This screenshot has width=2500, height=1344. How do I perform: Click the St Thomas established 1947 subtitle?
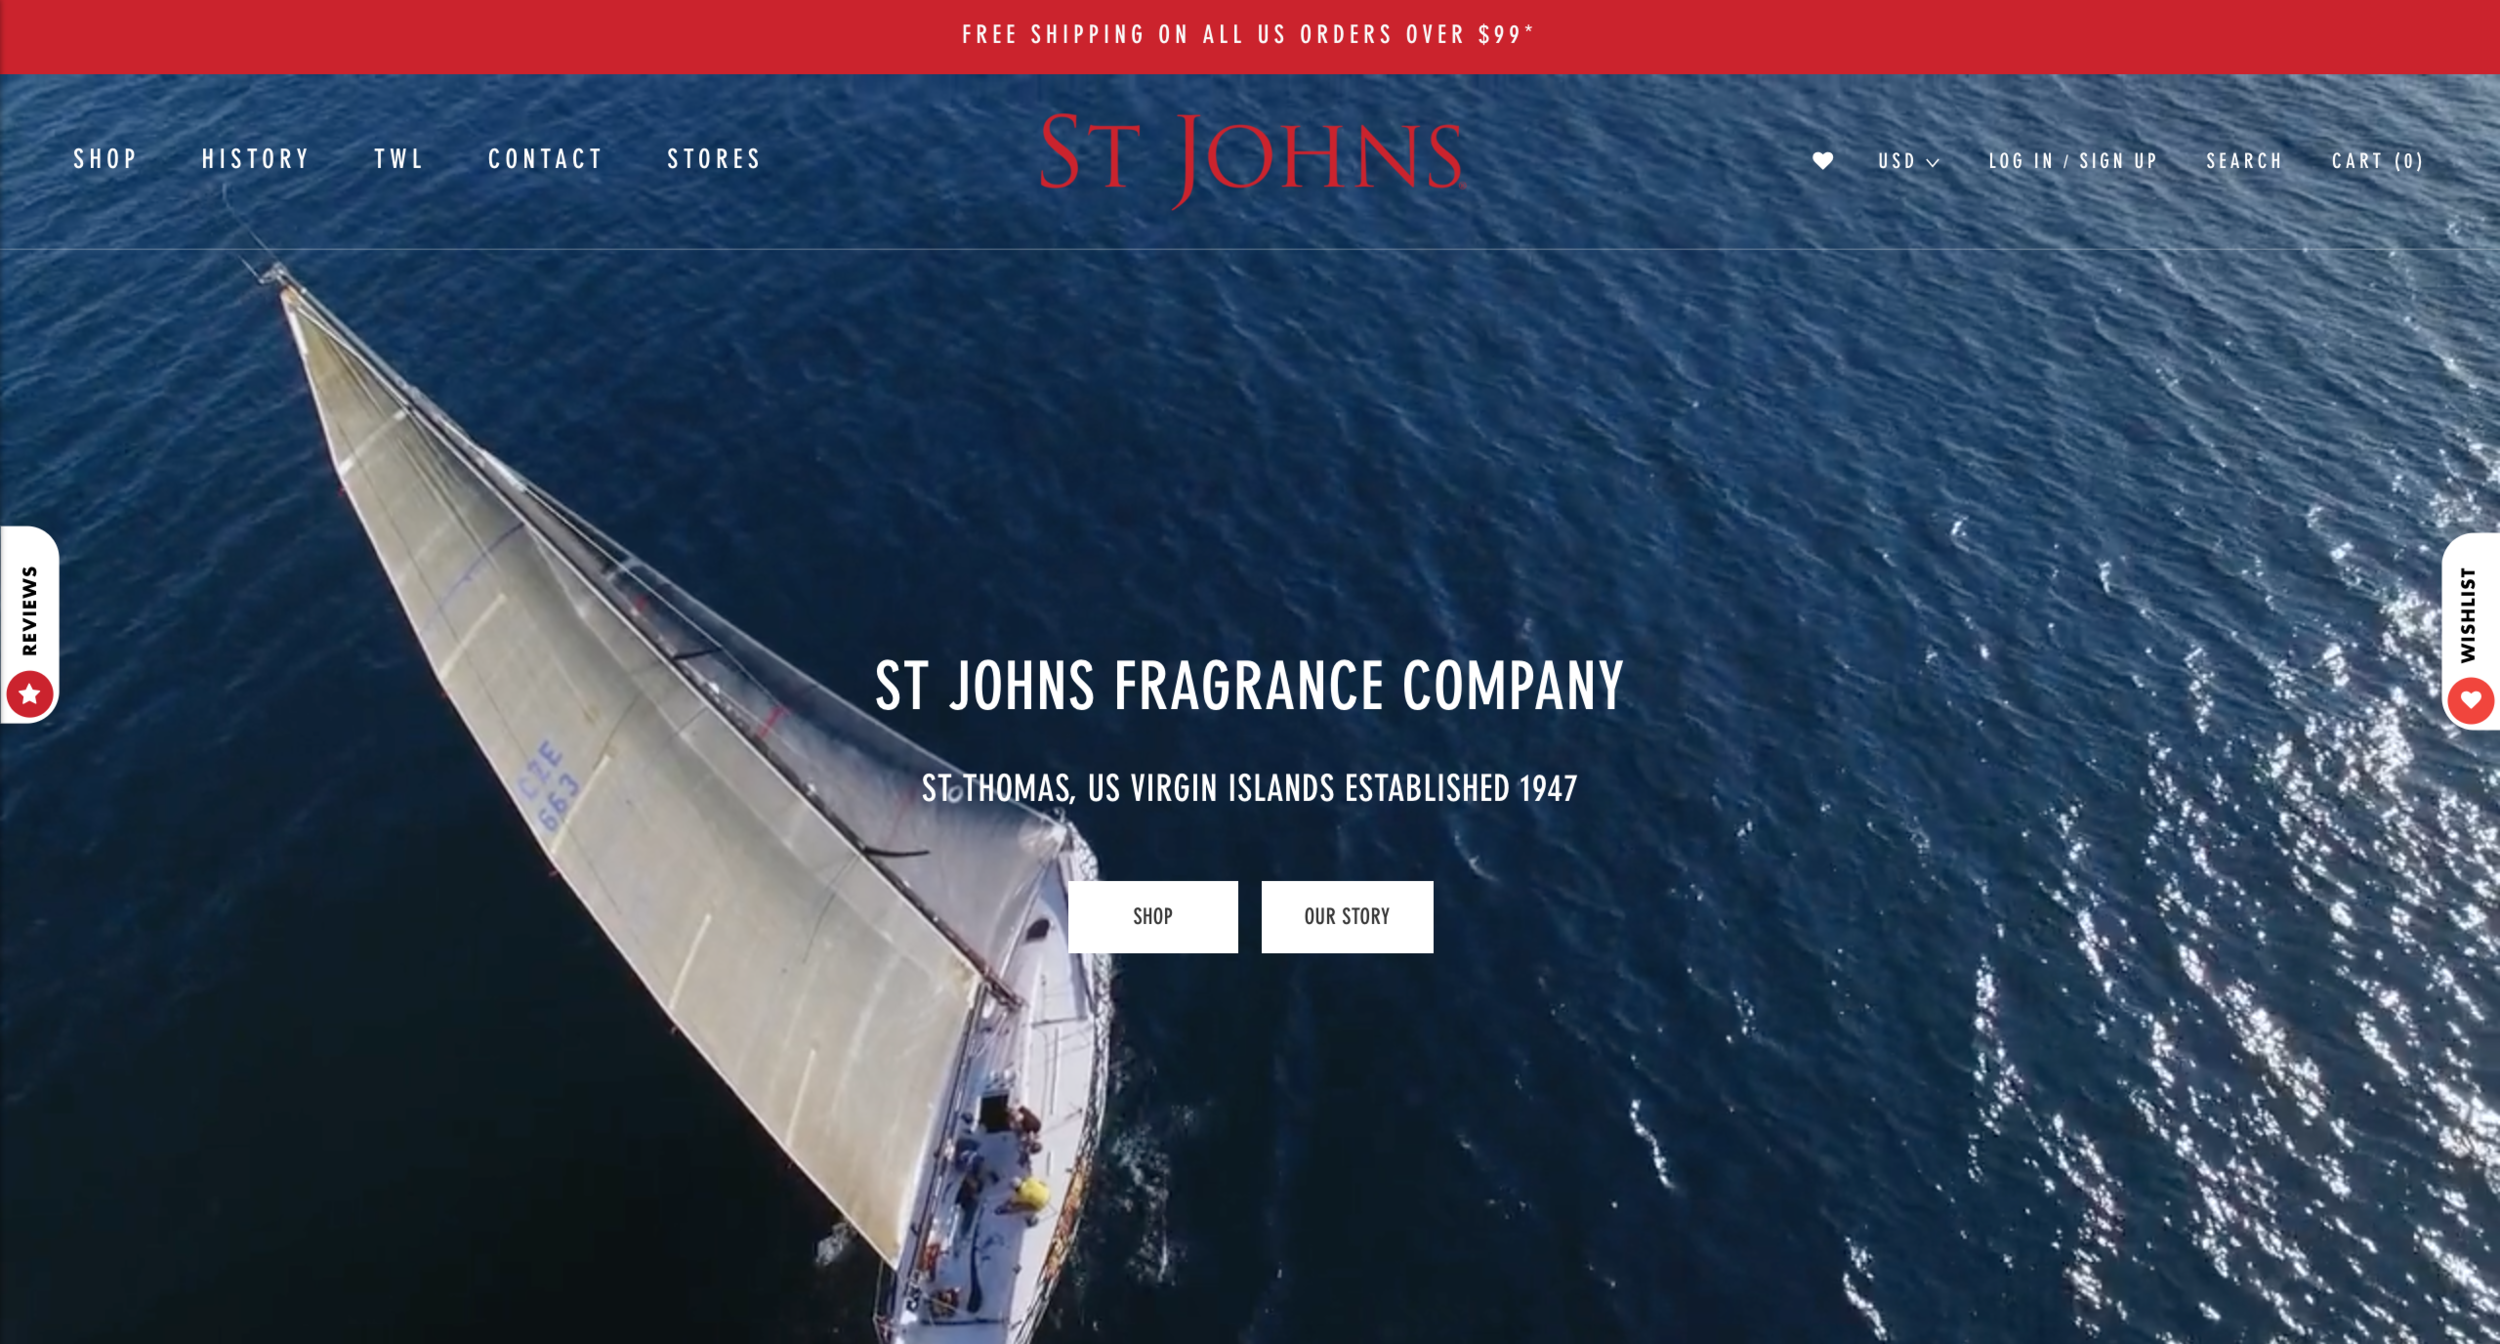[x=1249, y=789]
